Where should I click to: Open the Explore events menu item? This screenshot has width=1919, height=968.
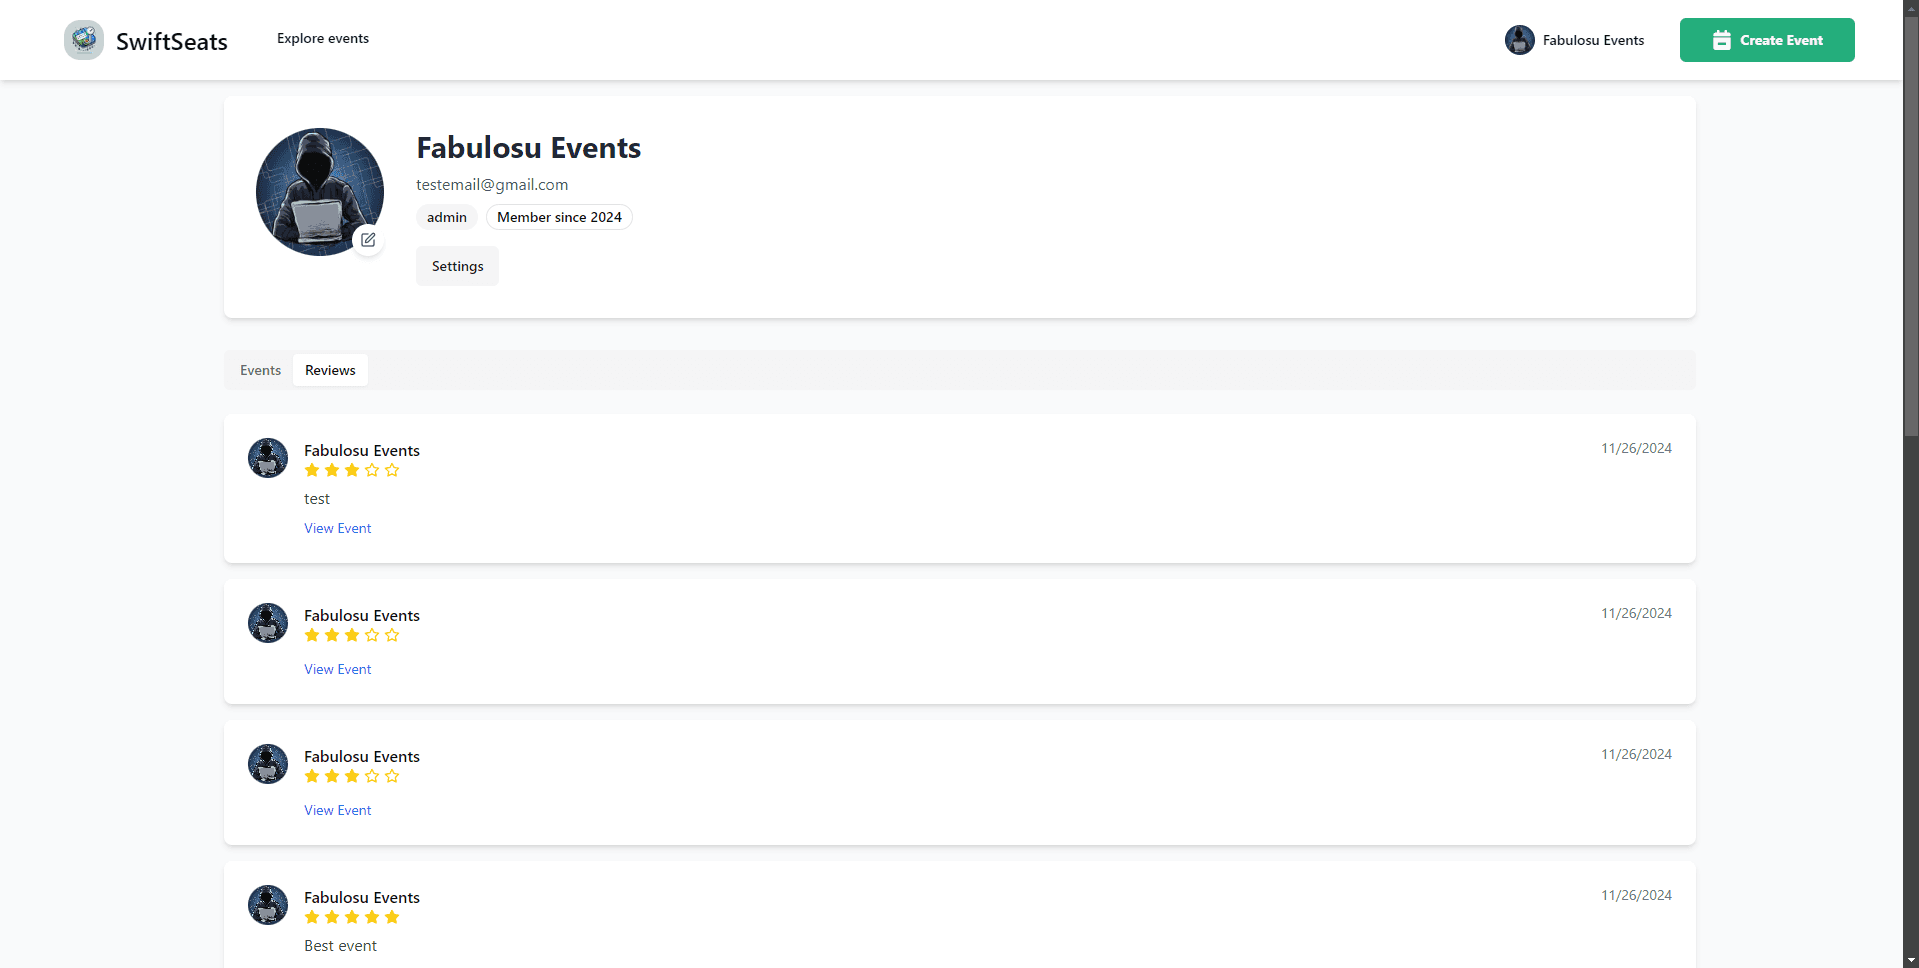point(322,38)
